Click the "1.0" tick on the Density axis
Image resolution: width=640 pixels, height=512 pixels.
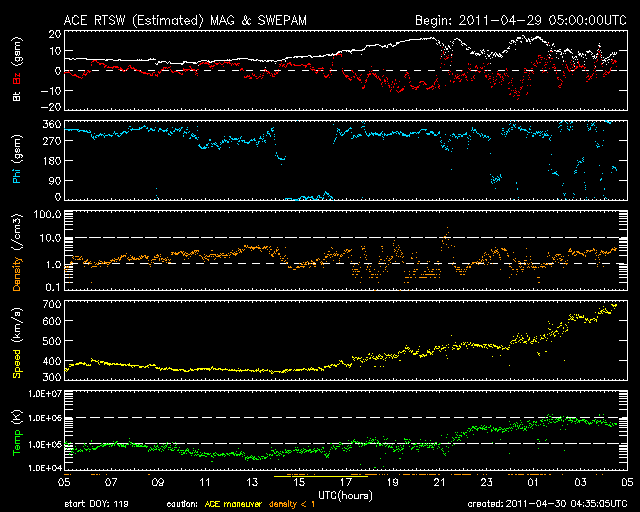pyautogui.click(x=53, y=265)
